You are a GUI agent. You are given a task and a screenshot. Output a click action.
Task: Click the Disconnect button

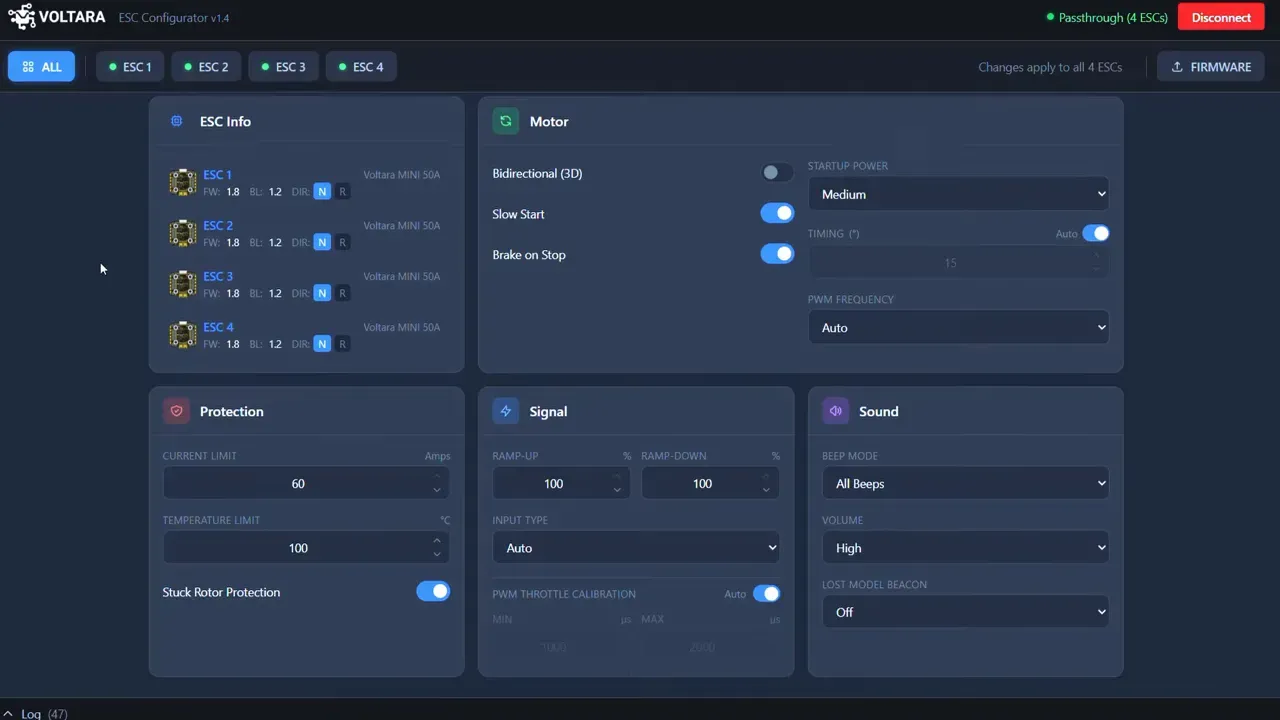1221,17
